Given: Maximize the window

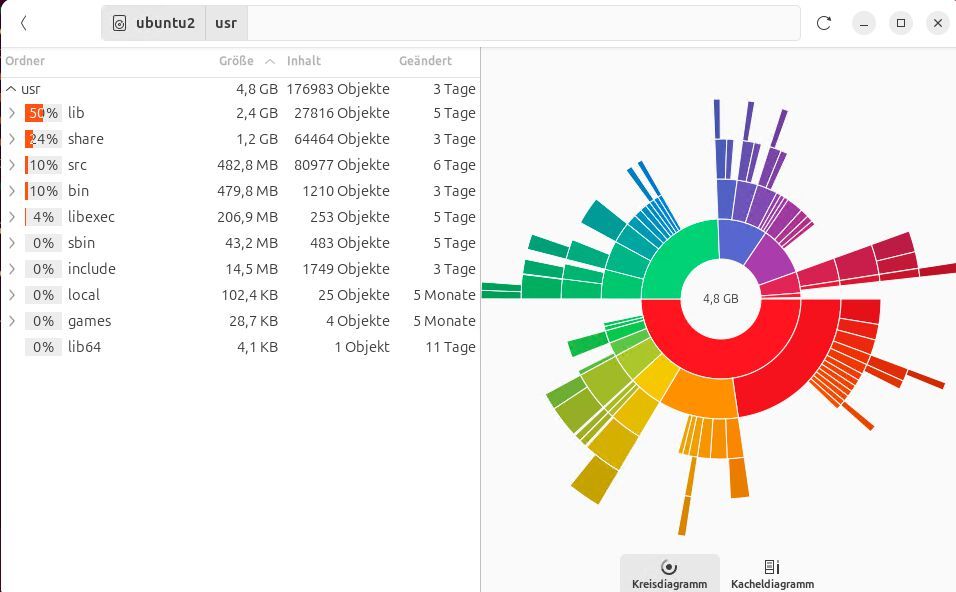Looking at the screenshot, I should pos(901,23).
